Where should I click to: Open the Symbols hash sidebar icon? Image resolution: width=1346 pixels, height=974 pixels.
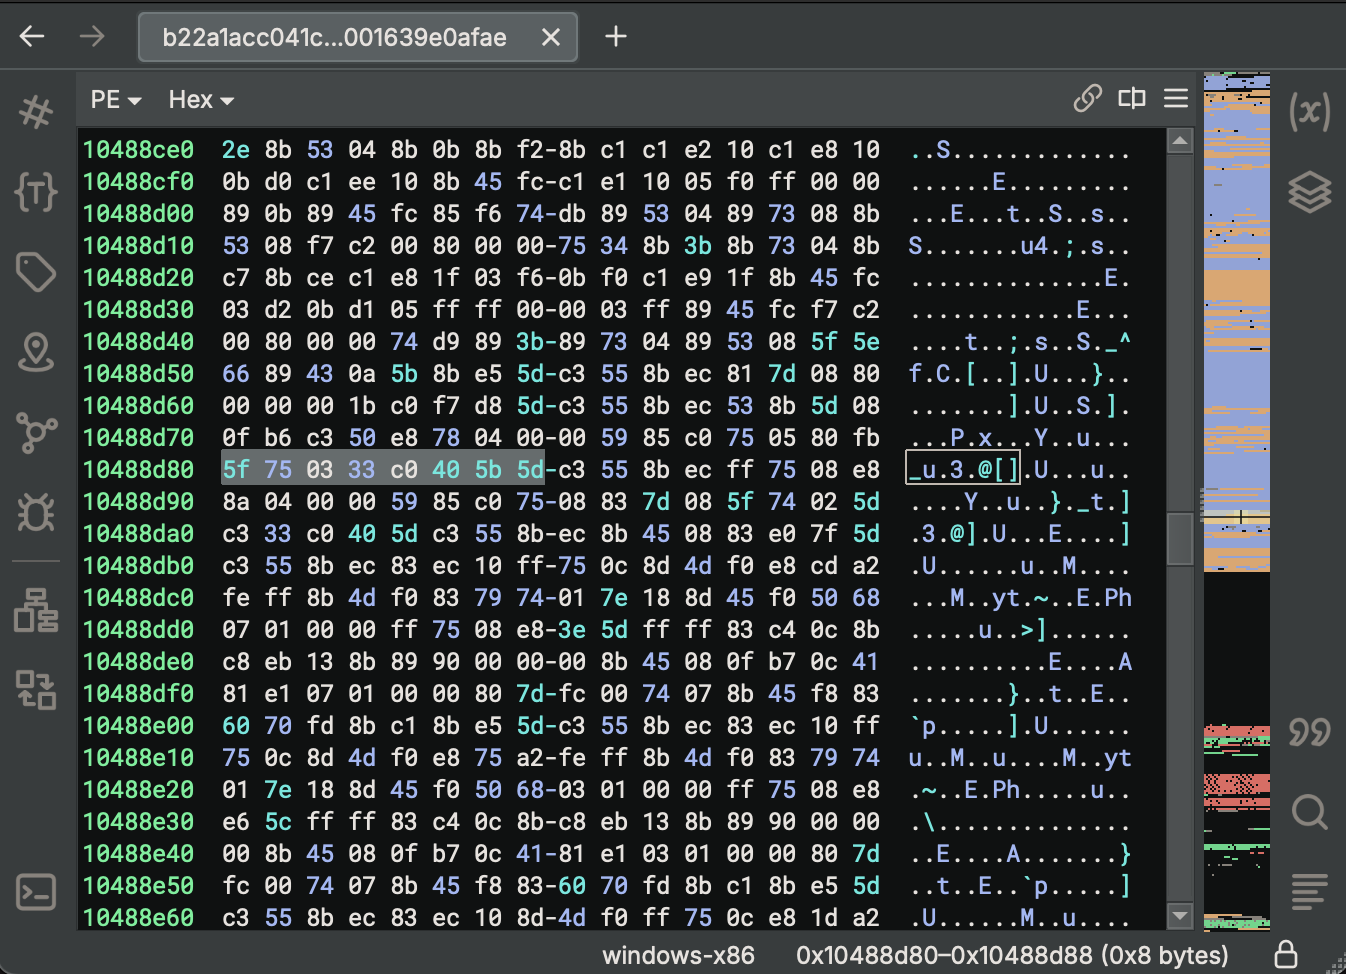36,110
